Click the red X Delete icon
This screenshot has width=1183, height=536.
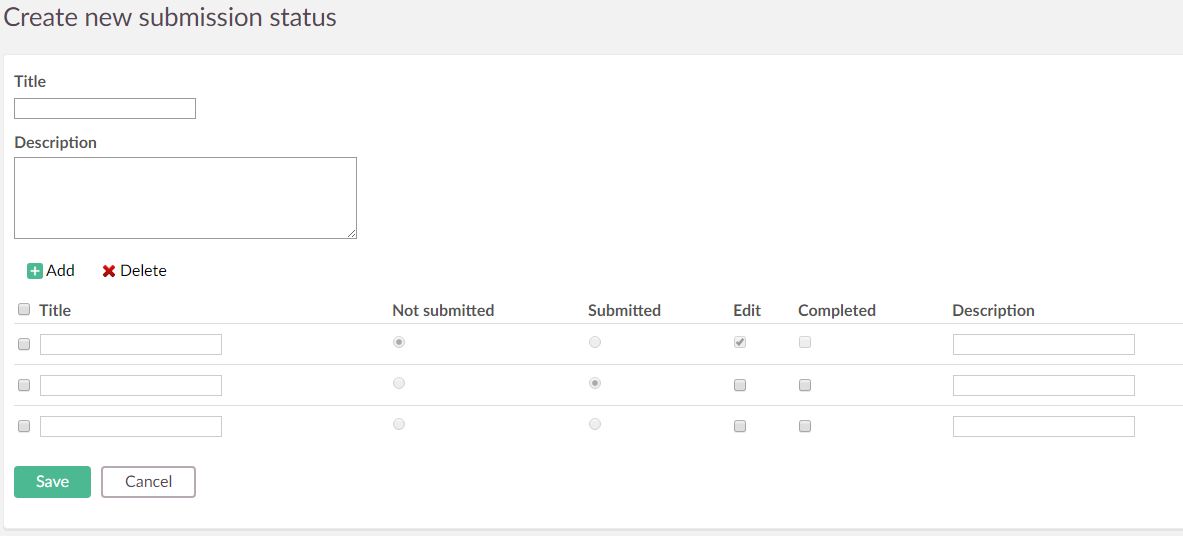tap(109, 271)
